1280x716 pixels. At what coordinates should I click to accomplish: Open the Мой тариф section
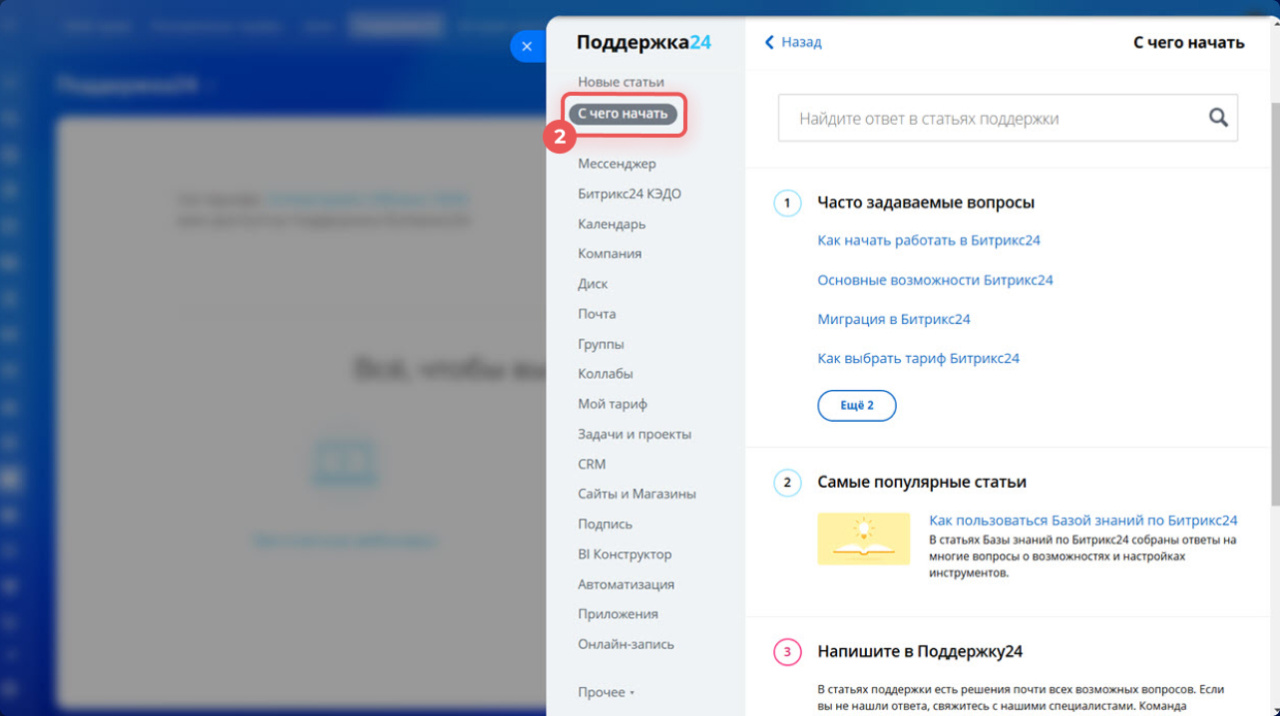coord(613,404)
